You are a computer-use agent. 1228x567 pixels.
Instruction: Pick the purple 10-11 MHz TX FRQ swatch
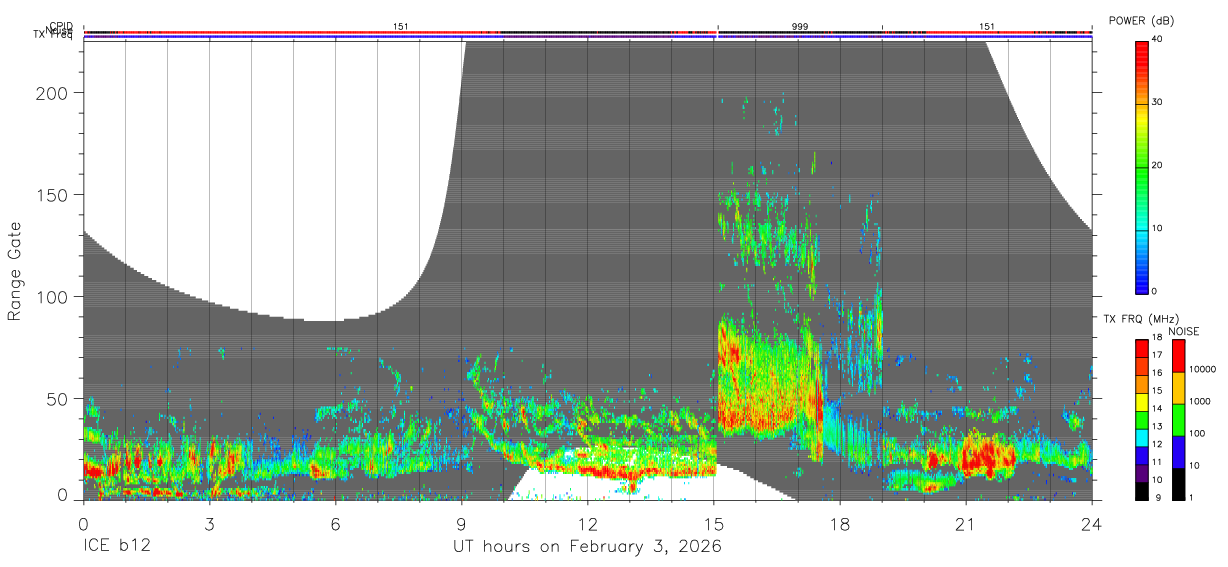pyautogui.click(x=1141, y=471)
